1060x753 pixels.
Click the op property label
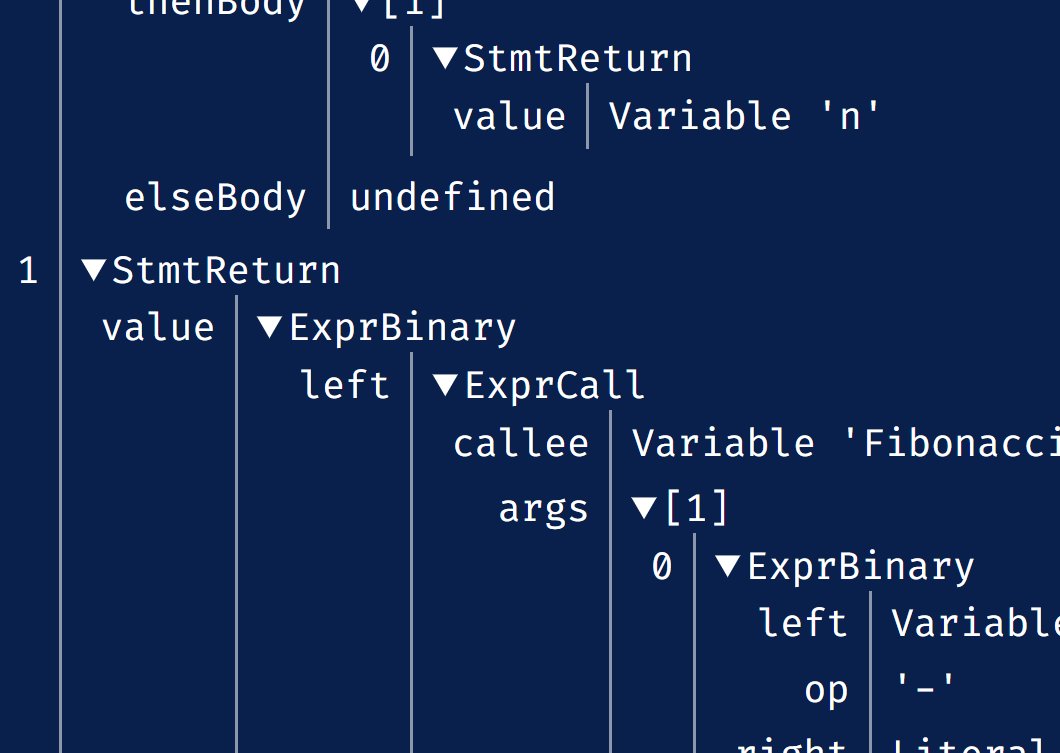point(825,691)
